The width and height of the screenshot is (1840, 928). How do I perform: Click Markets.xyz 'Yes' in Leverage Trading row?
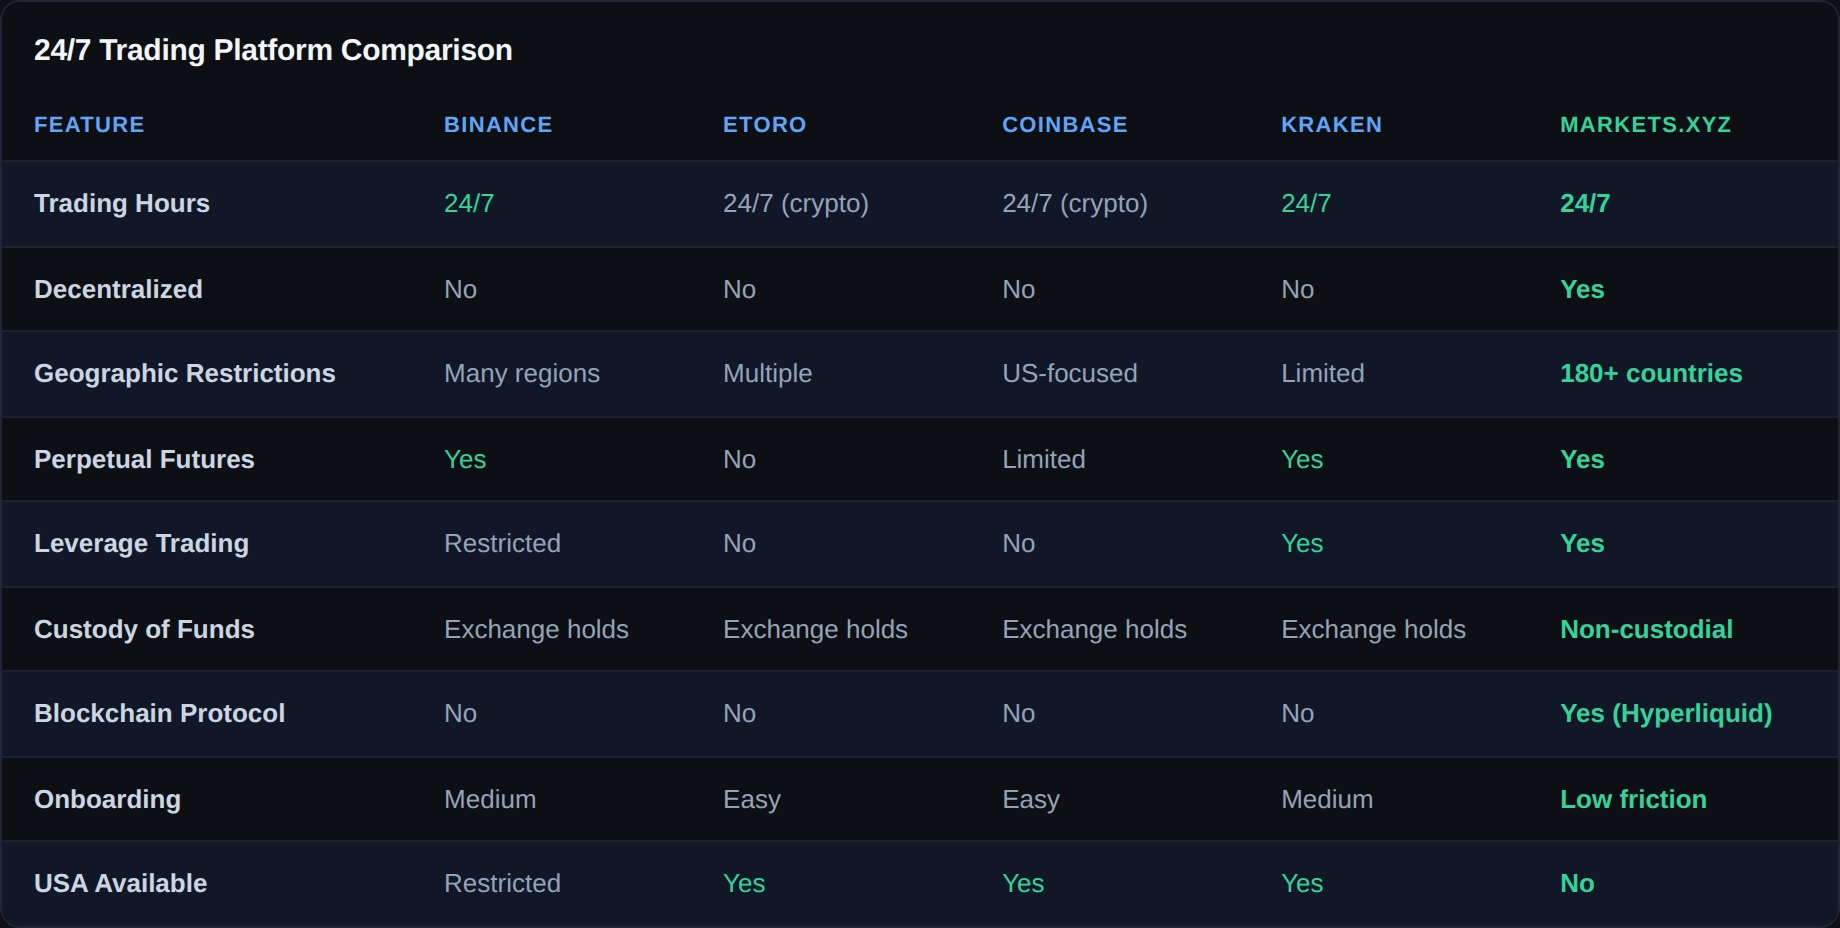[1582, 543]
